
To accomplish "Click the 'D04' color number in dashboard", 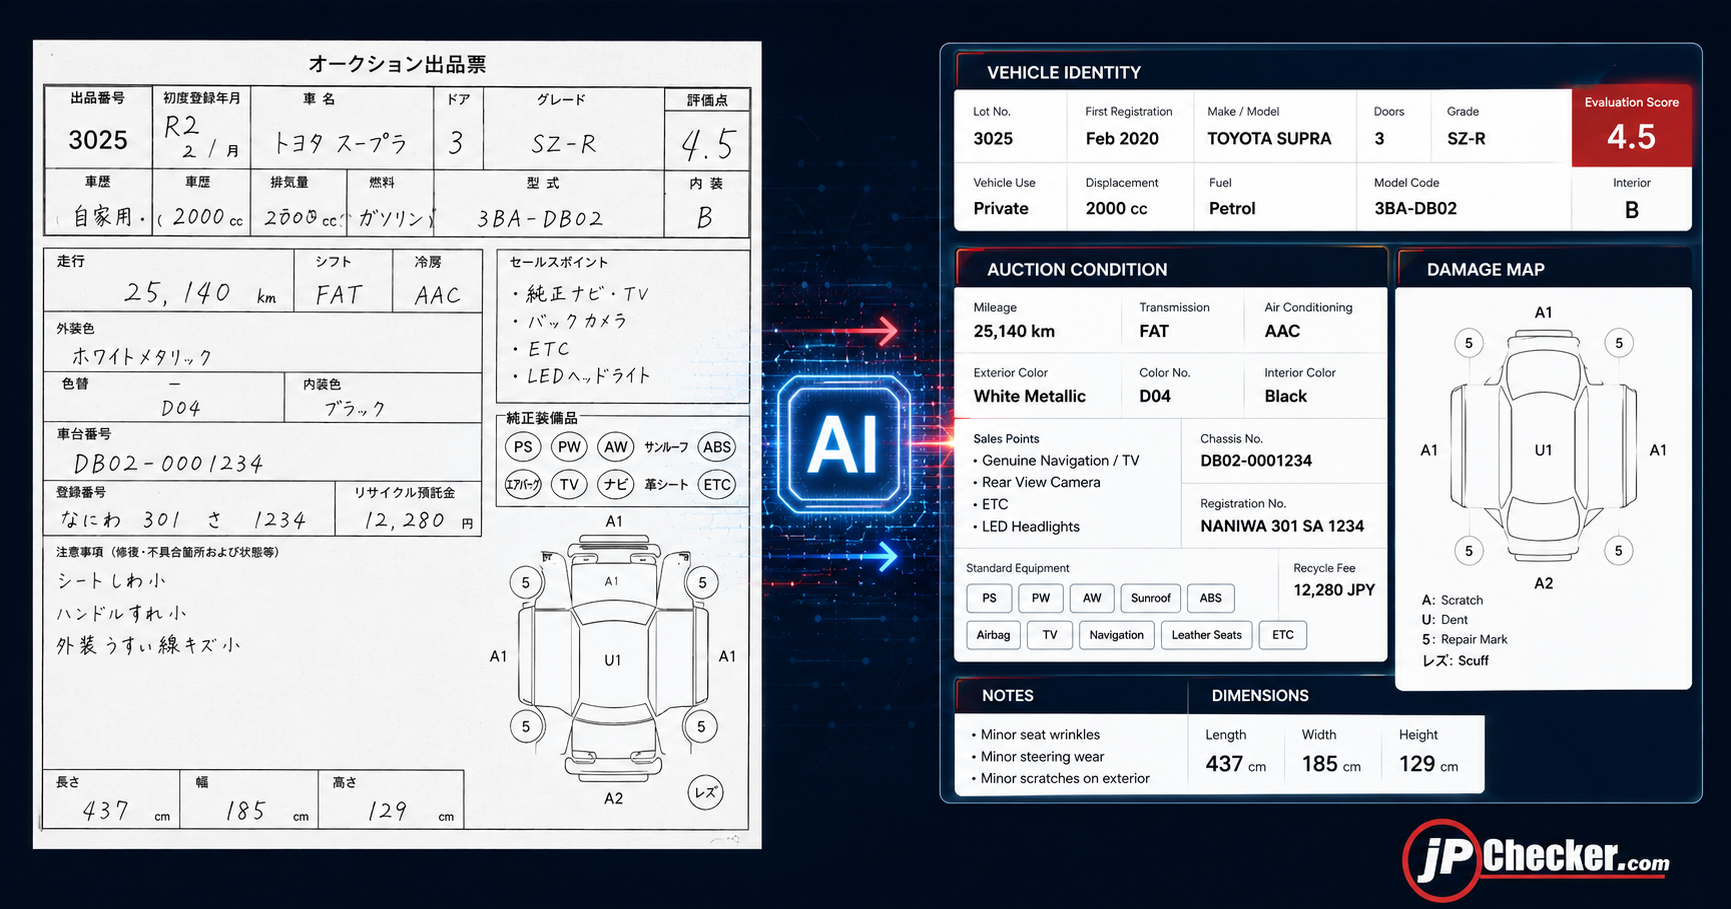I will [x=1155, y=397].
